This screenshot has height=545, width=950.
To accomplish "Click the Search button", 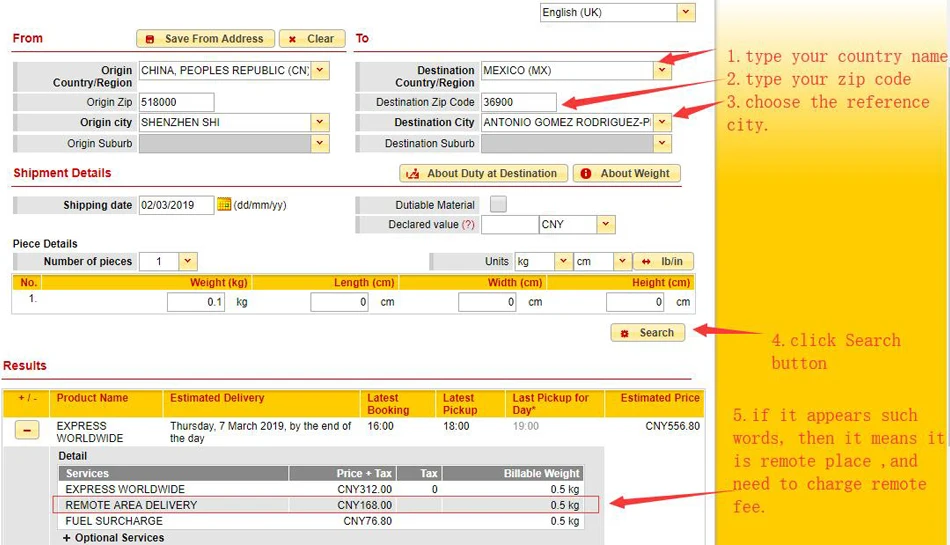I will 648,333.
